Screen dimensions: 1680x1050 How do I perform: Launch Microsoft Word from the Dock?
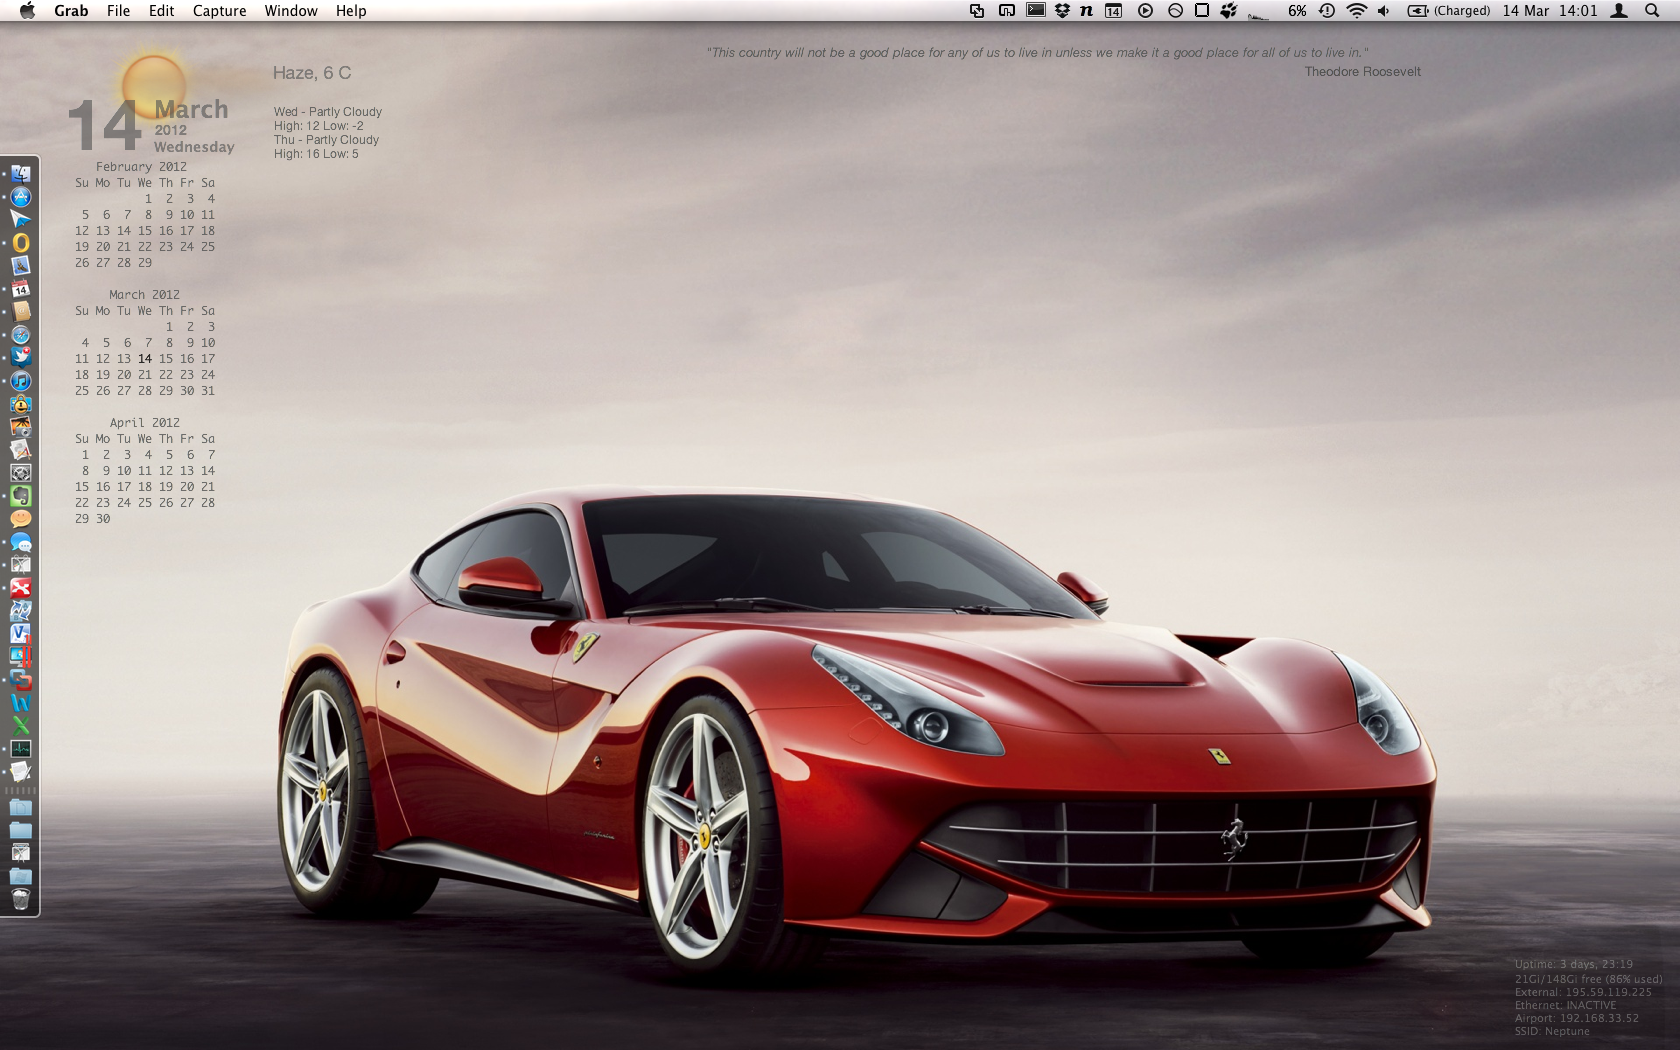pyautogui.click(x=21, y=703)
